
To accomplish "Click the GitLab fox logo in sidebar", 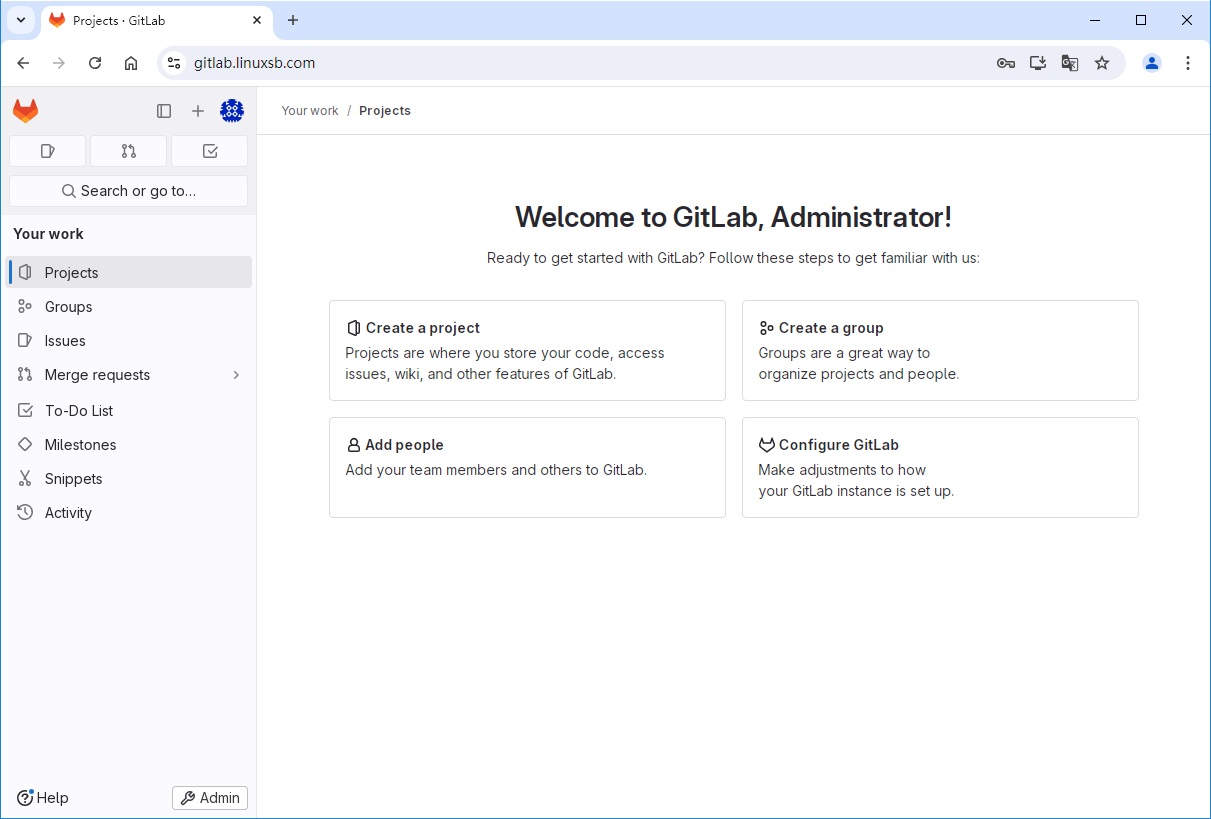I will point(26,111).
